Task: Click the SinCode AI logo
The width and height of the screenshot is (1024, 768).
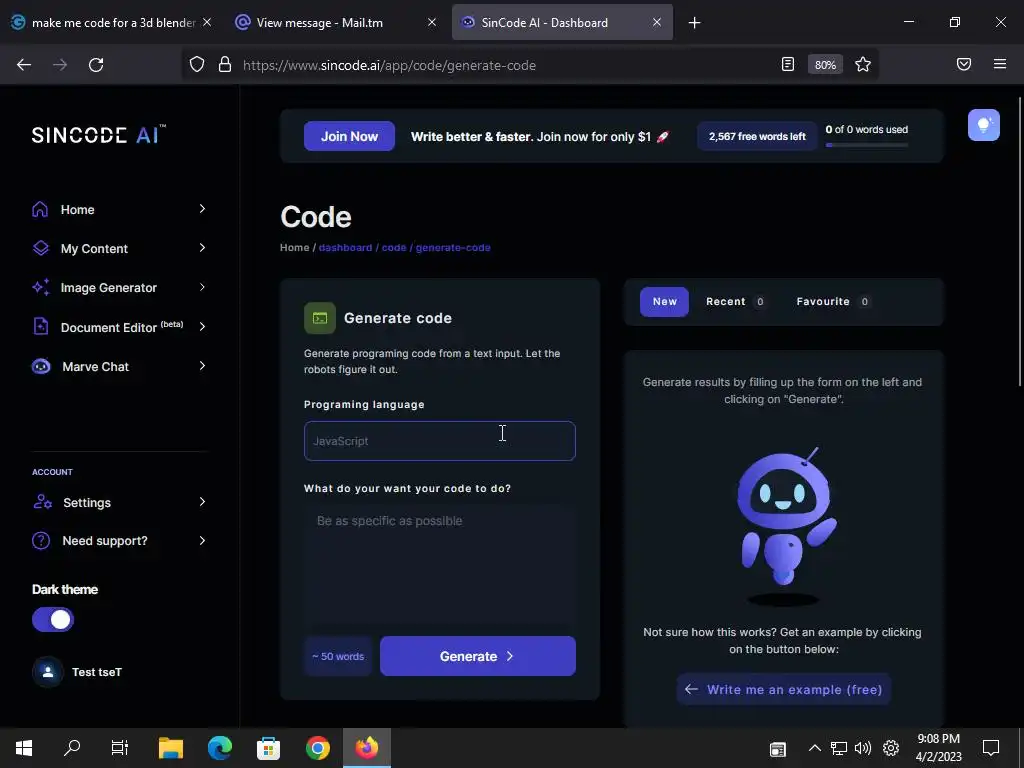Action: (99, 134)
